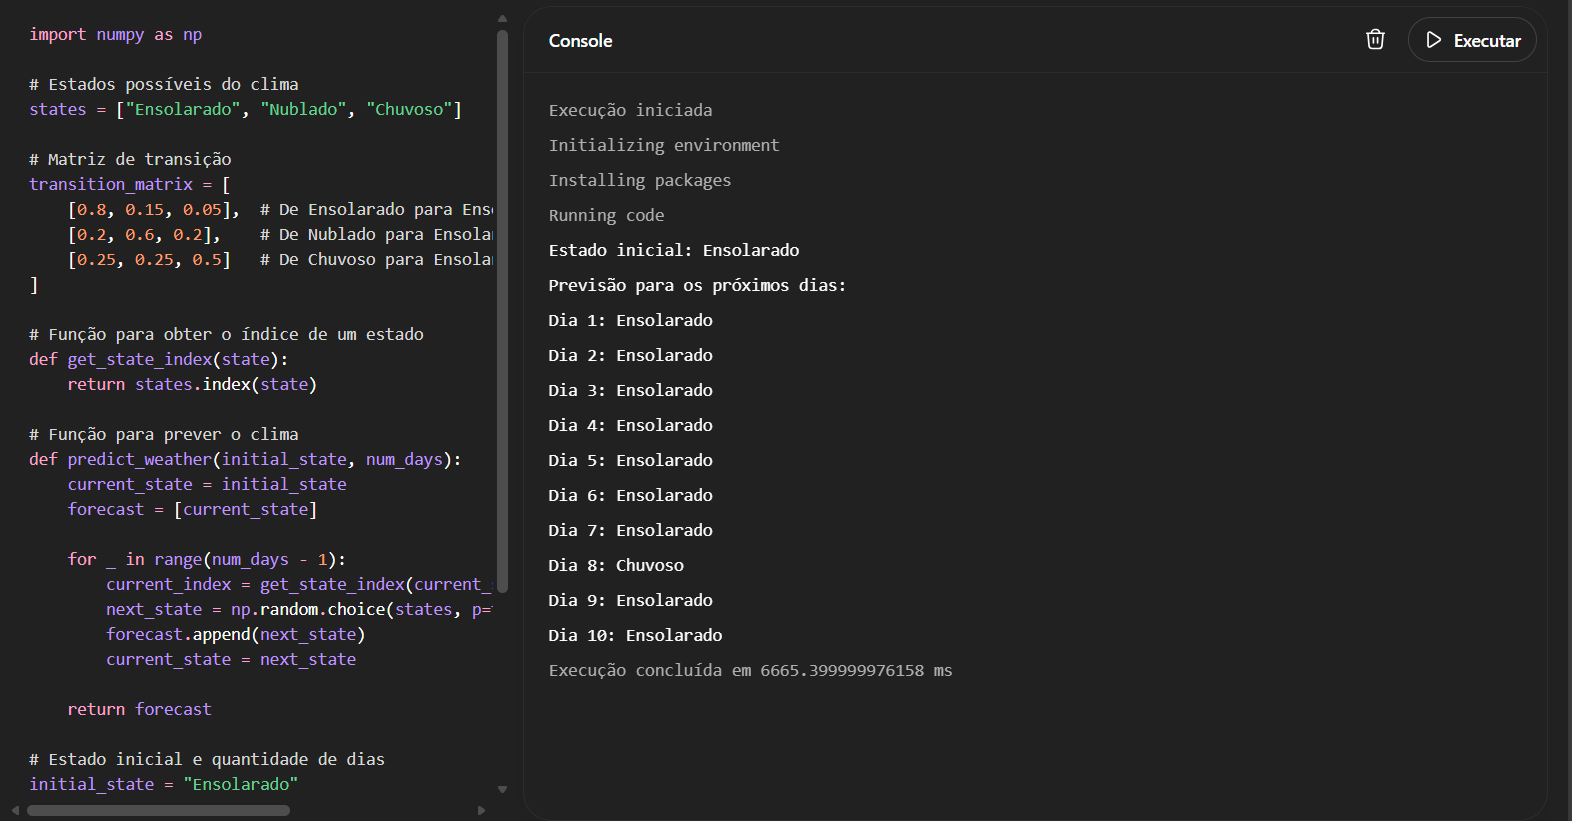Click the def predict_weather function line
Image resolution: width=1572 pixels, height=821 pixels.
[245, 460]
